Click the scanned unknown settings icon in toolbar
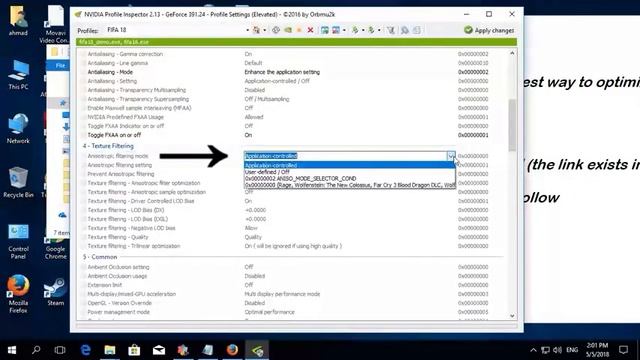Viewport: 640px width, 360px height. point(417,30)
